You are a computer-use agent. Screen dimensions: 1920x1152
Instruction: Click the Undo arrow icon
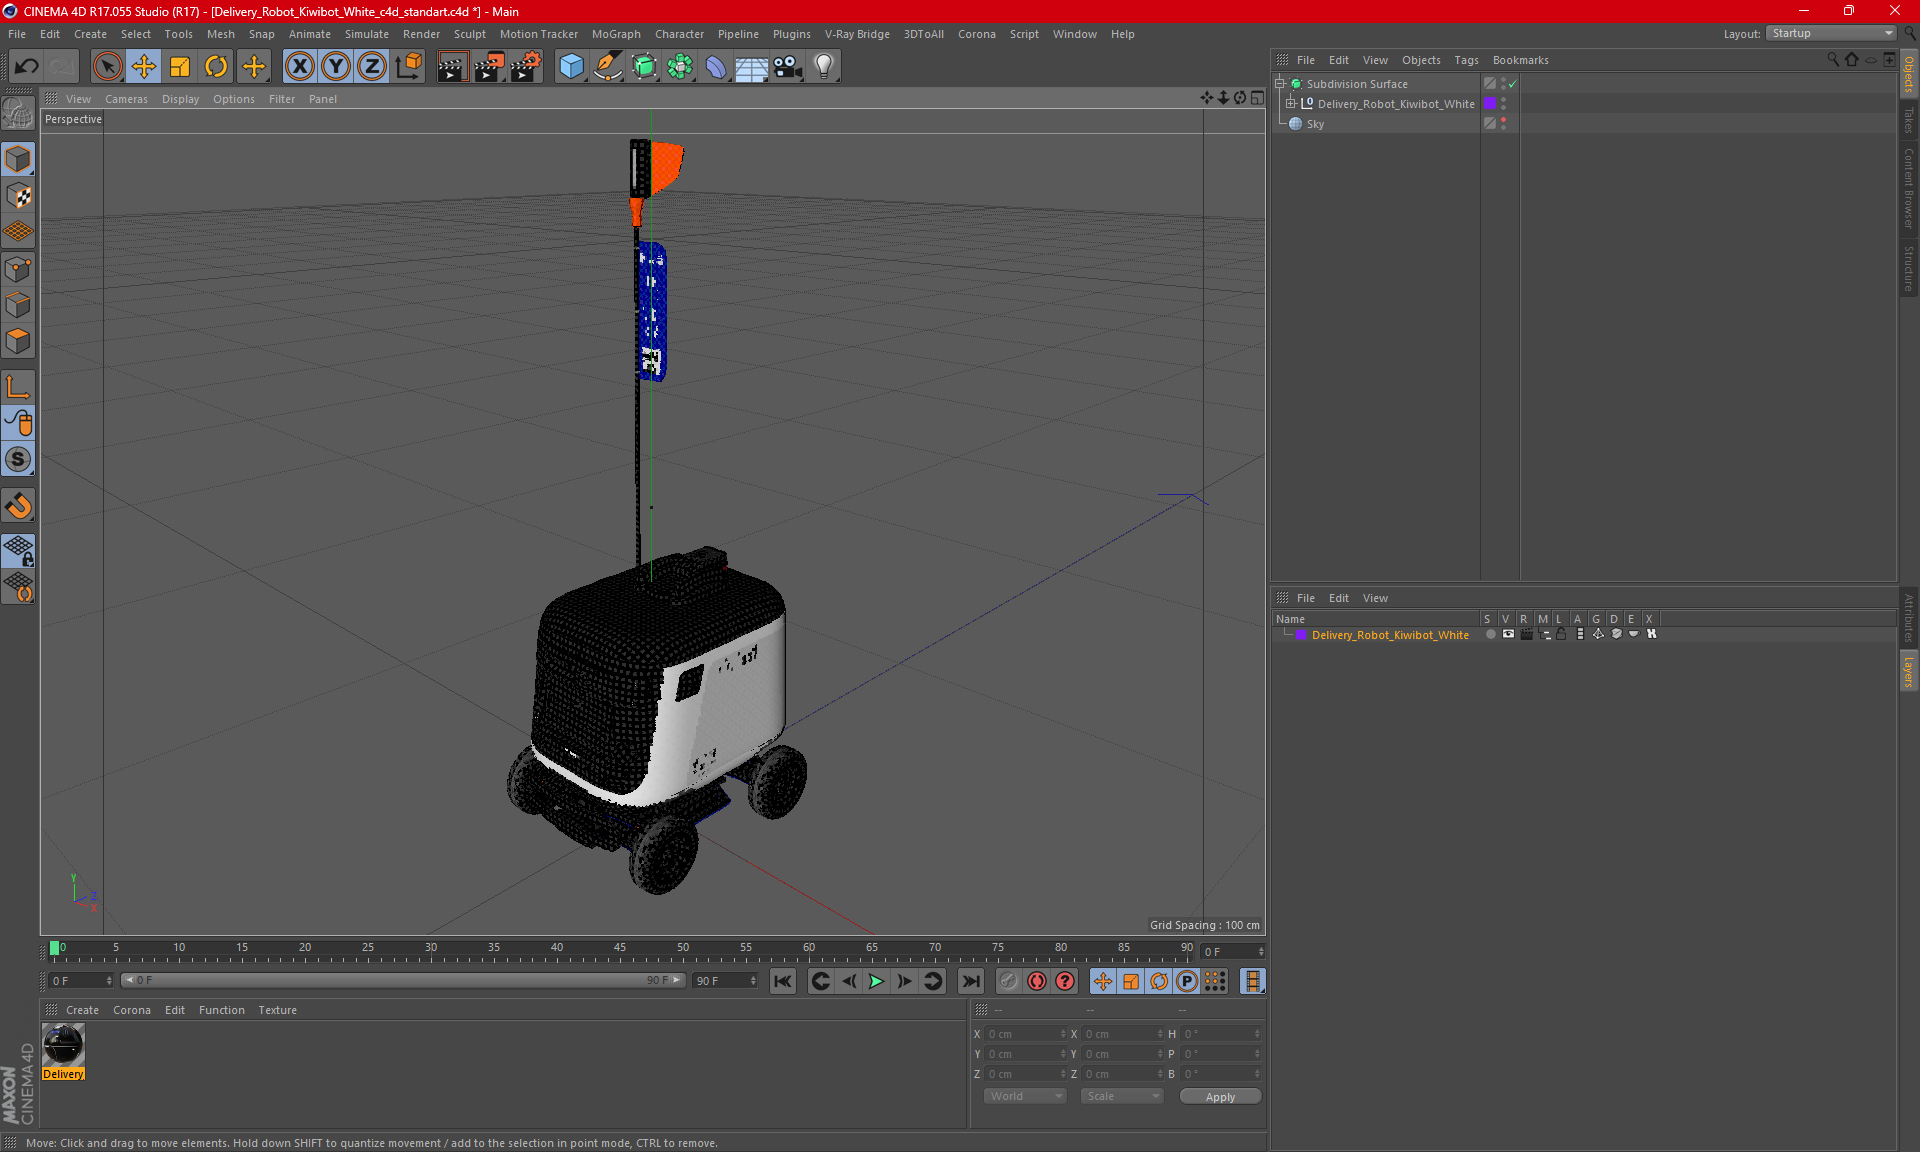pyautogui.click(x=26, y=67)
